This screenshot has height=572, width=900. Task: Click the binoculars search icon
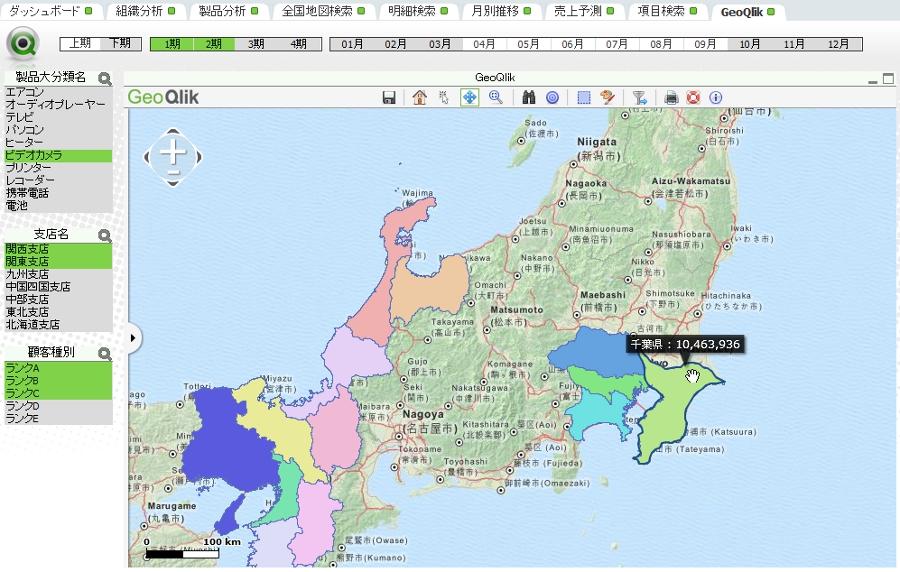[530, 97]
